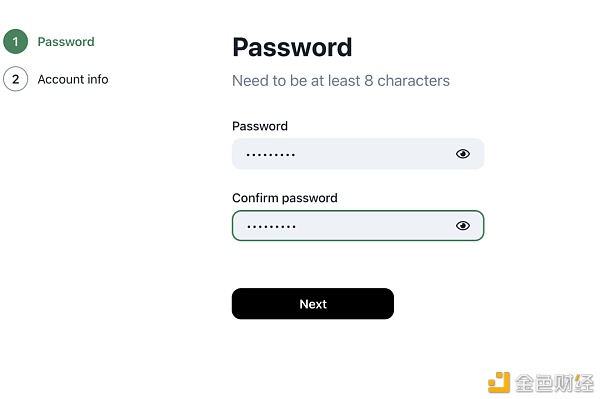Select the green step 1 circle

click(15, 41)
